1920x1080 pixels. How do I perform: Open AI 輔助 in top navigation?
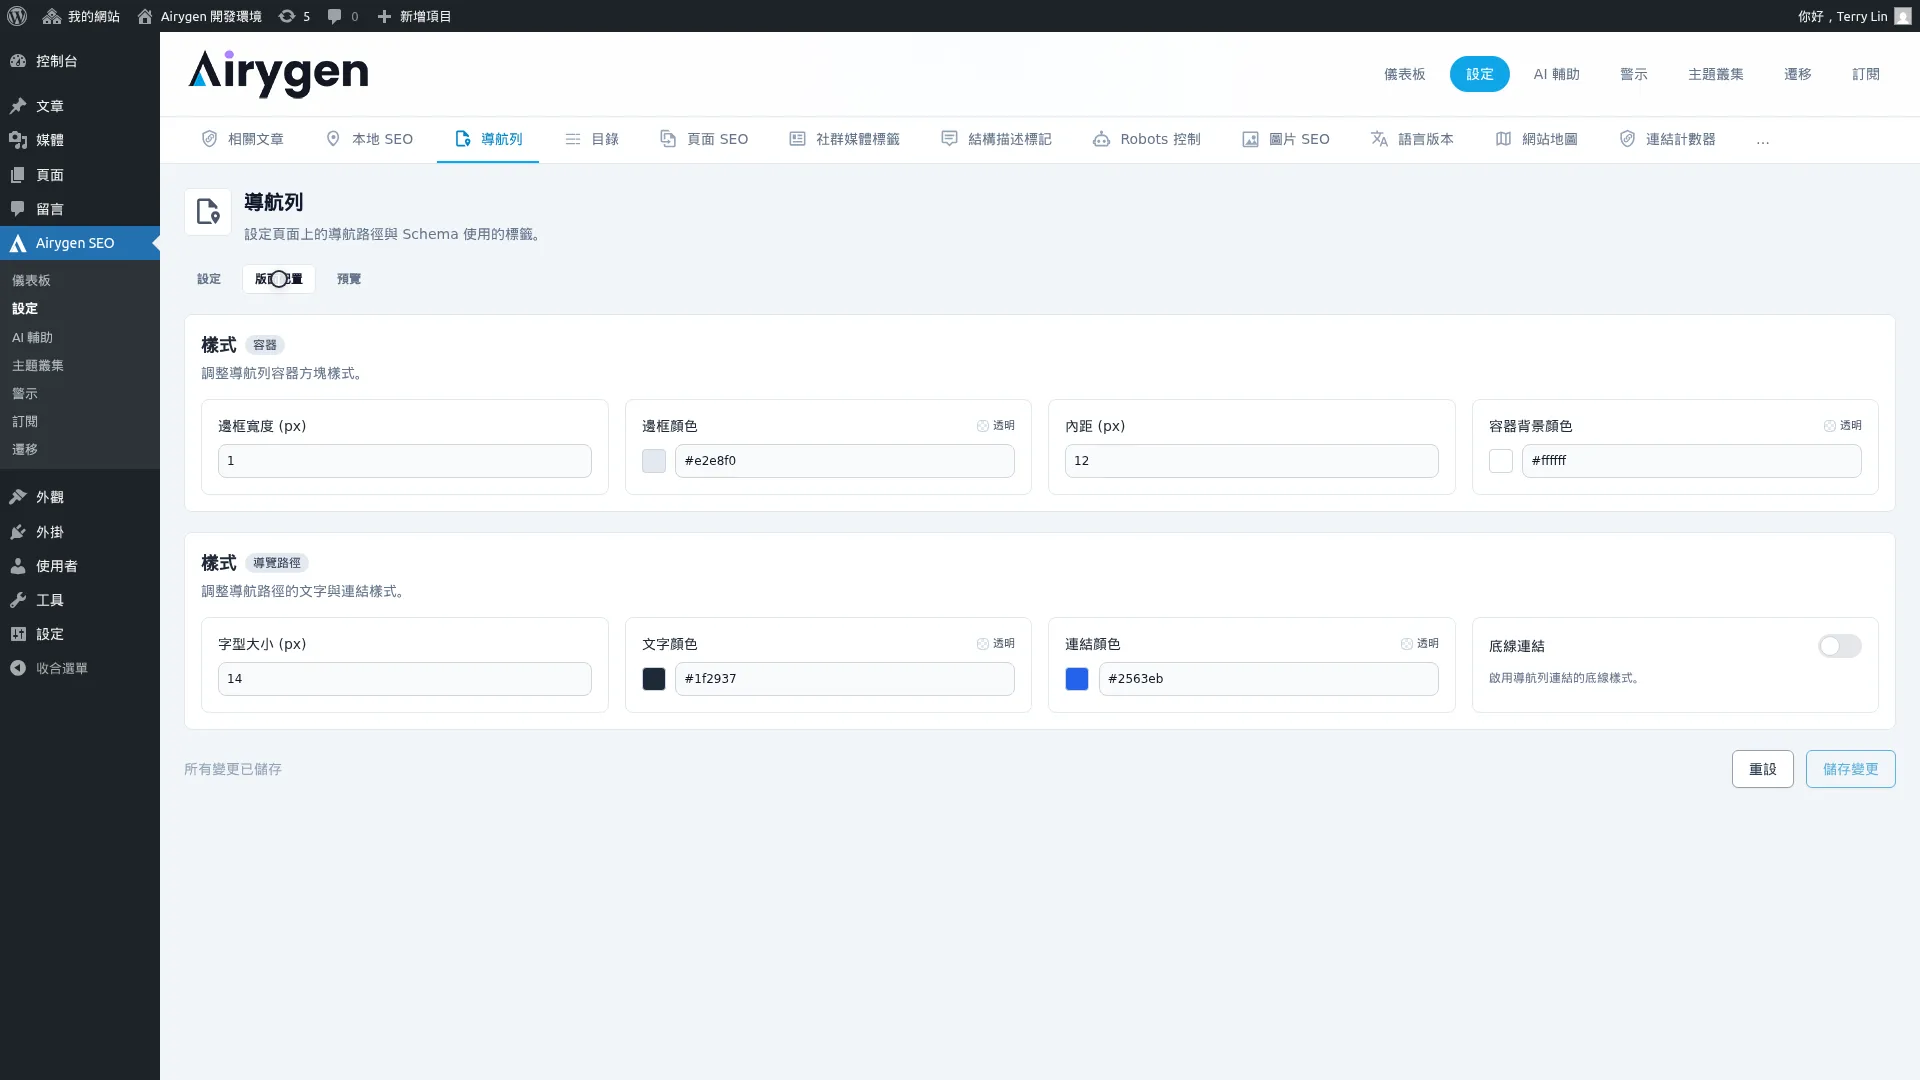coord(1557,74)
